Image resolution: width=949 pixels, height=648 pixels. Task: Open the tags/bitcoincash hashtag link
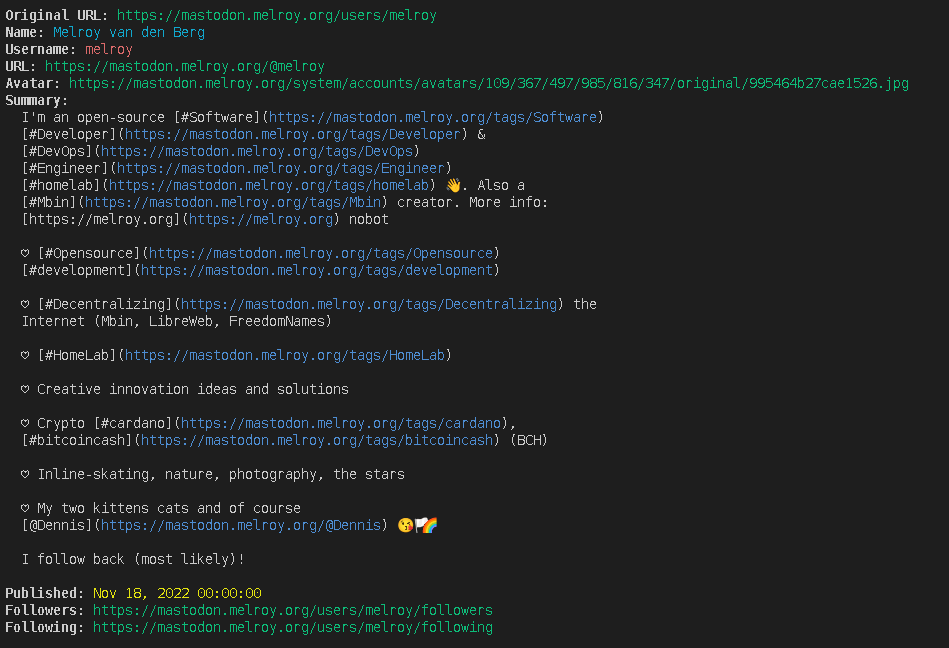(317, 439)
